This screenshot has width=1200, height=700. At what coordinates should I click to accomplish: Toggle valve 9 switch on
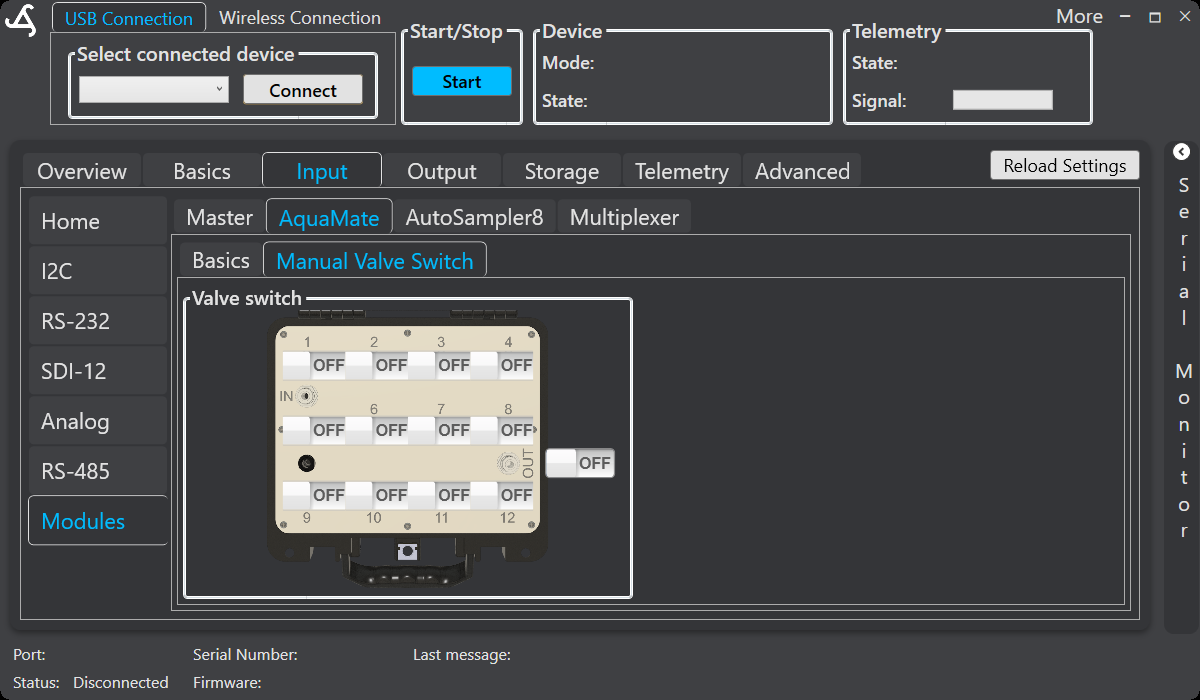pos(314,495)
